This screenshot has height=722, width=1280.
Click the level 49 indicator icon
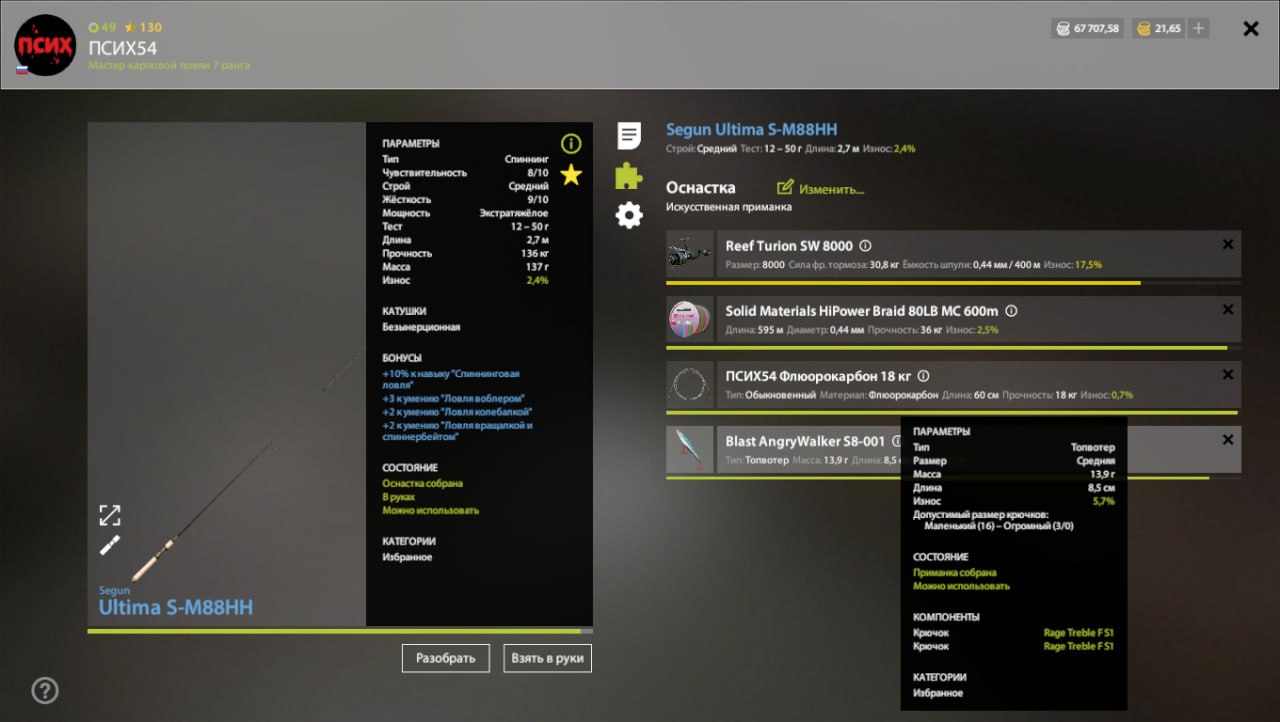click(94, 27)
